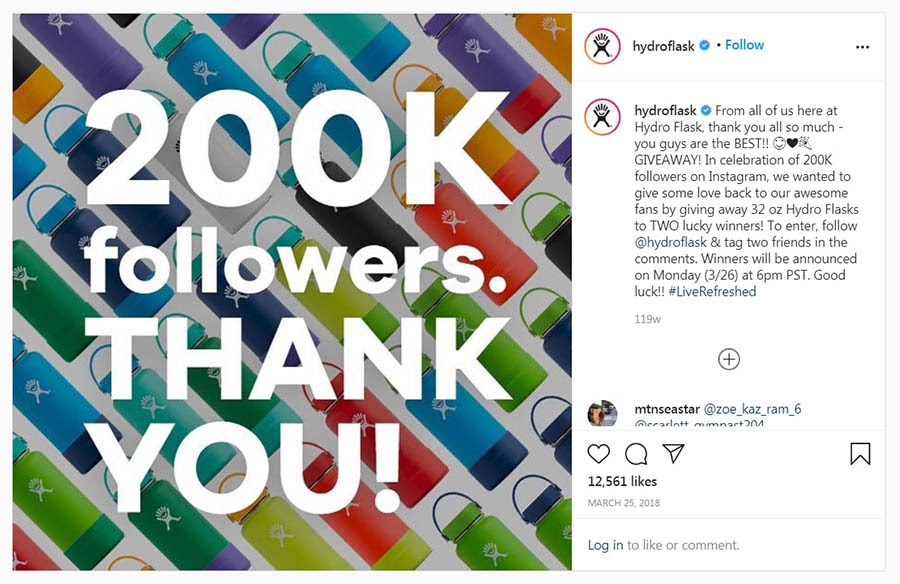900x584 pixels.
Task: Open @zoe_kaz_ram_6 tagged profile
Action: 752,409
